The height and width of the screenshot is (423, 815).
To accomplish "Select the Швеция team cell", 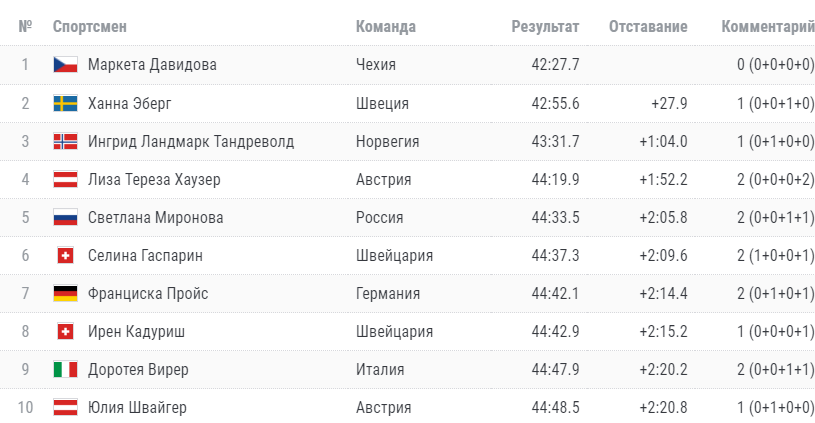I will pos(381,103).
